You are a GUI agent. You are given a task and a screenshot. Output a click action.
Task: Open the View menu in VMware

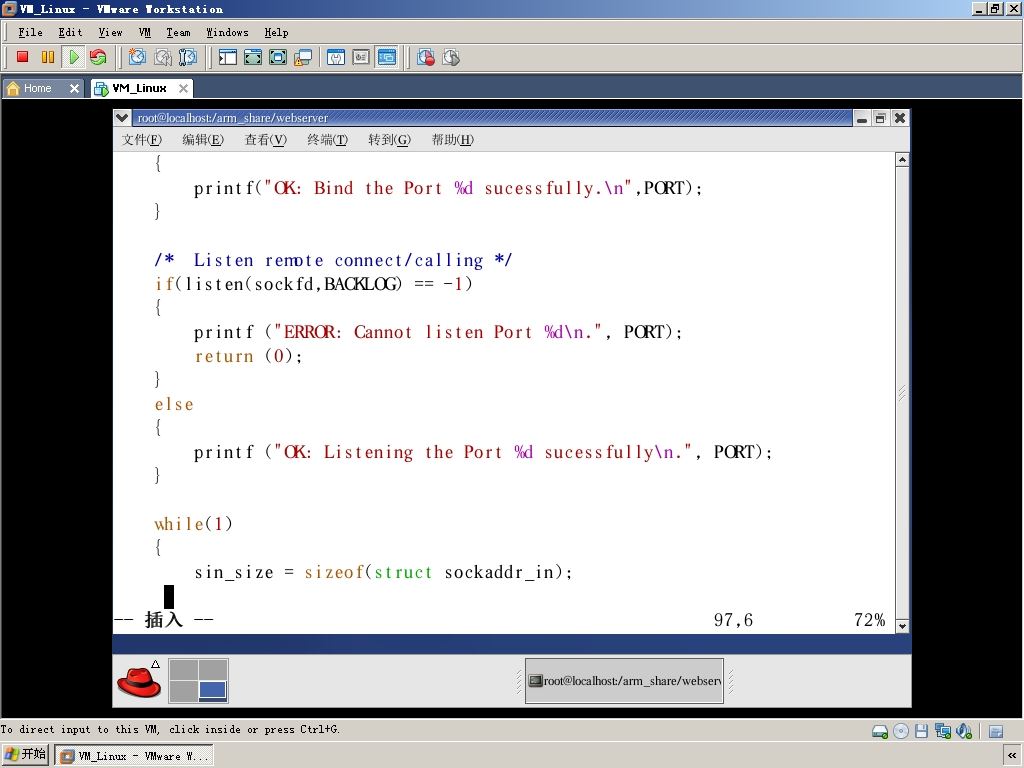coord(110,32)
